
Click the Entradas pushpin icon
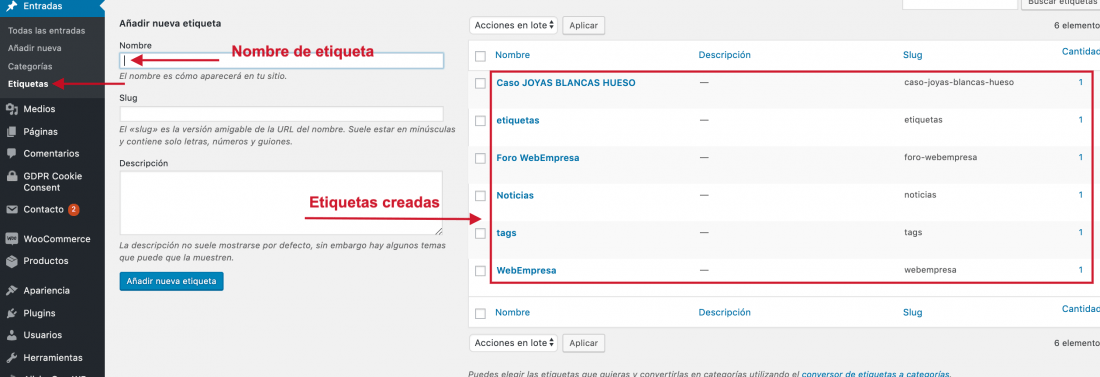coord(12,6)
